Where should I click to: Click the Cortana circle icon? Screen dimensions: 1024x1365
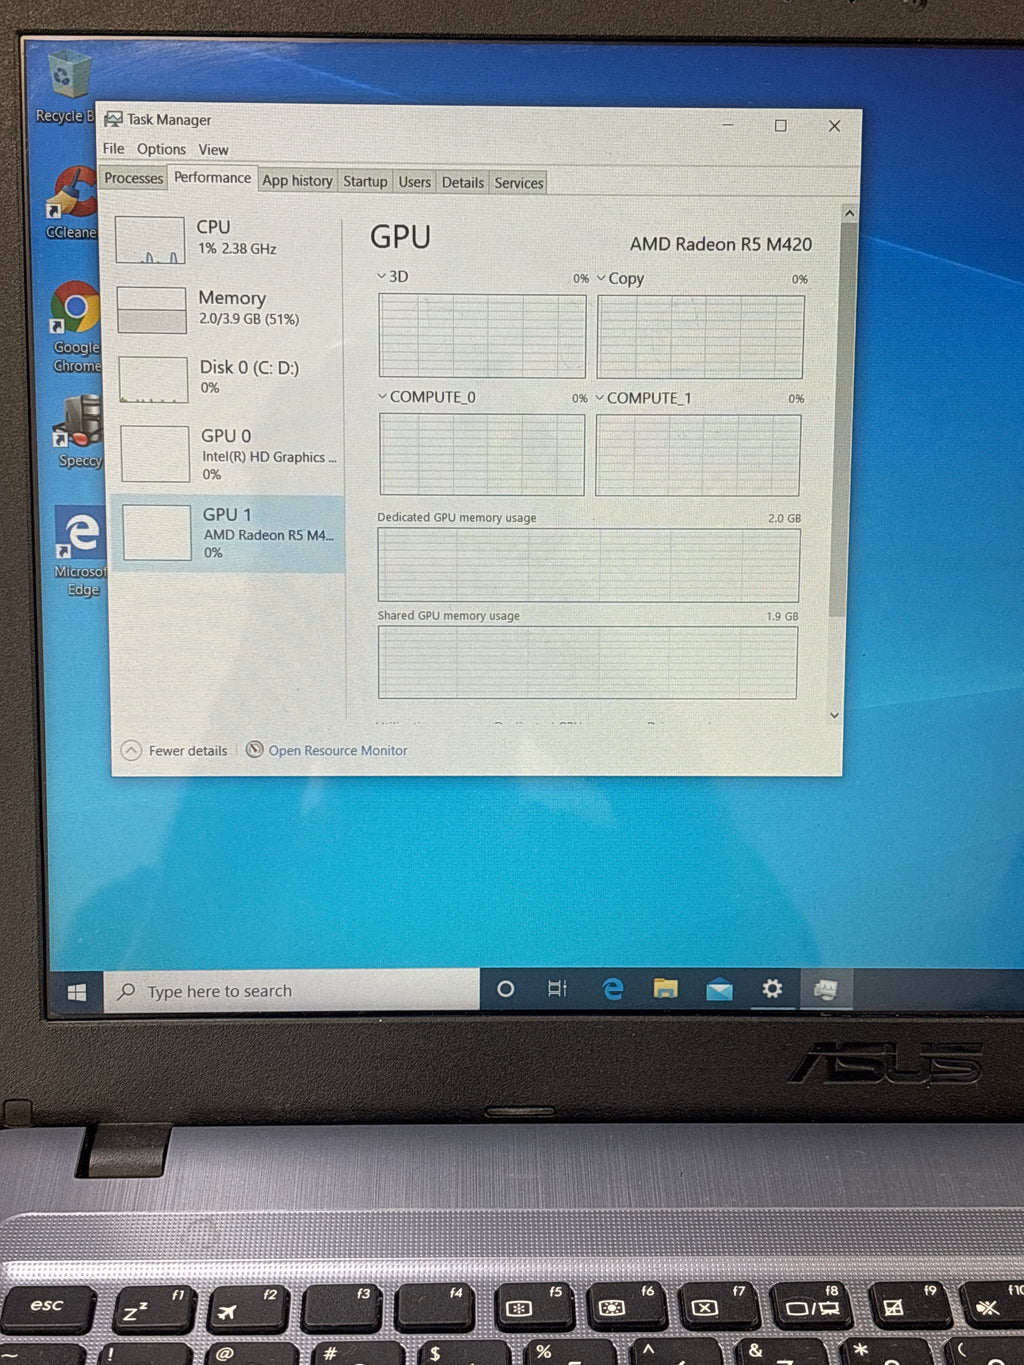(x=506, y=989)
